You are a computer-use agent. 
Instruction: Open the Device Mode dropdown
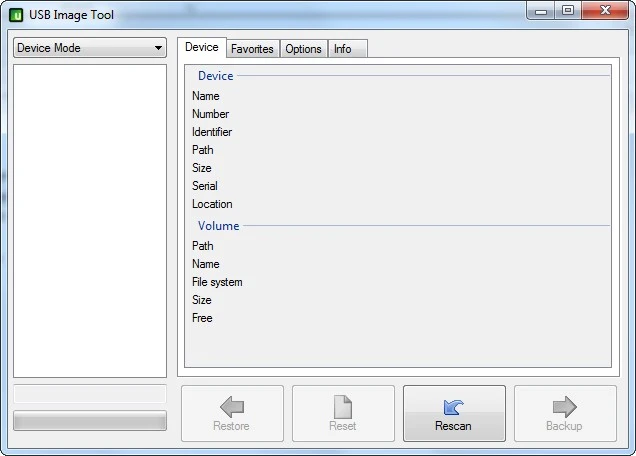(x=90, y=48)
